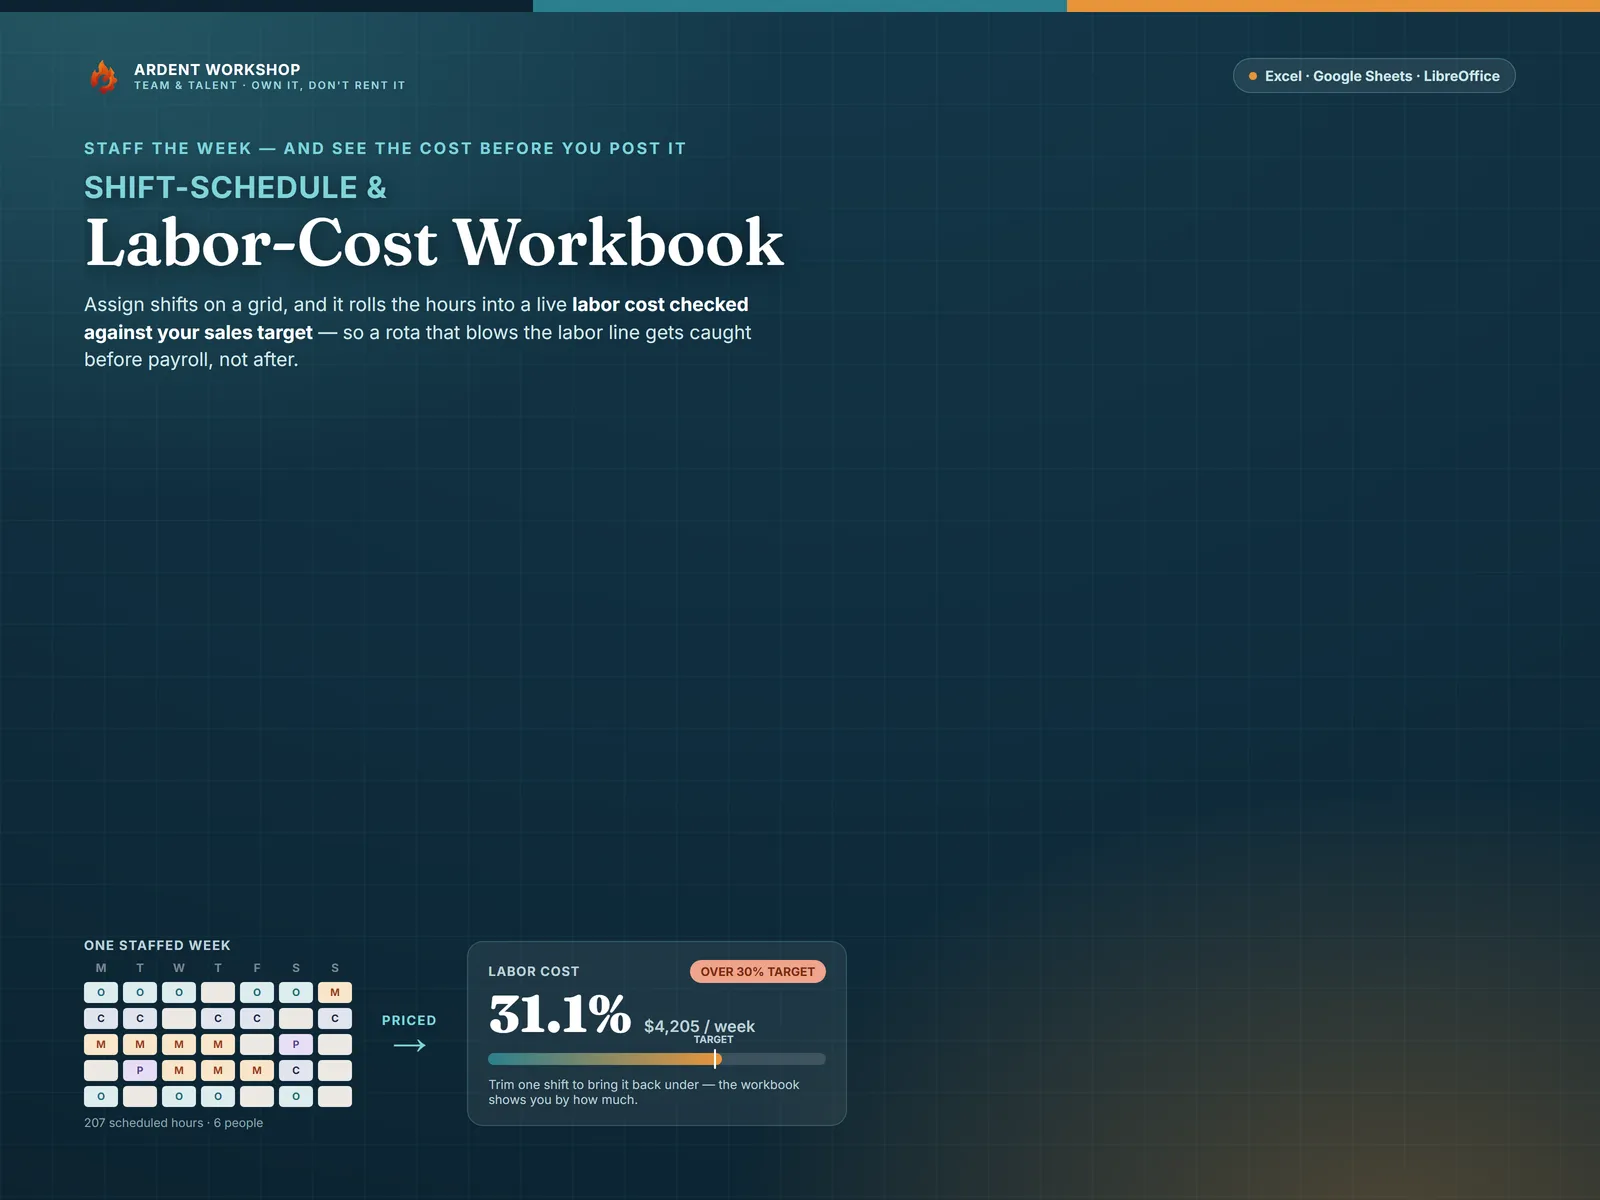Viewport: 1600px width, 1200px height.
Task: Click the $4,205 / week value
Action: 699,1026
